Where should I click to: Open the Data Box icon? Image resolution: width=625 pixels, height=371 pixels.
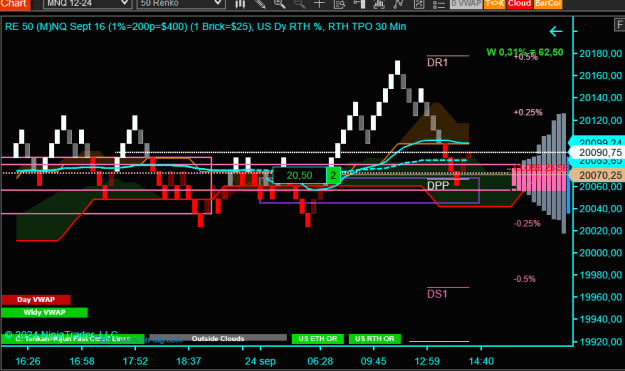339,4
